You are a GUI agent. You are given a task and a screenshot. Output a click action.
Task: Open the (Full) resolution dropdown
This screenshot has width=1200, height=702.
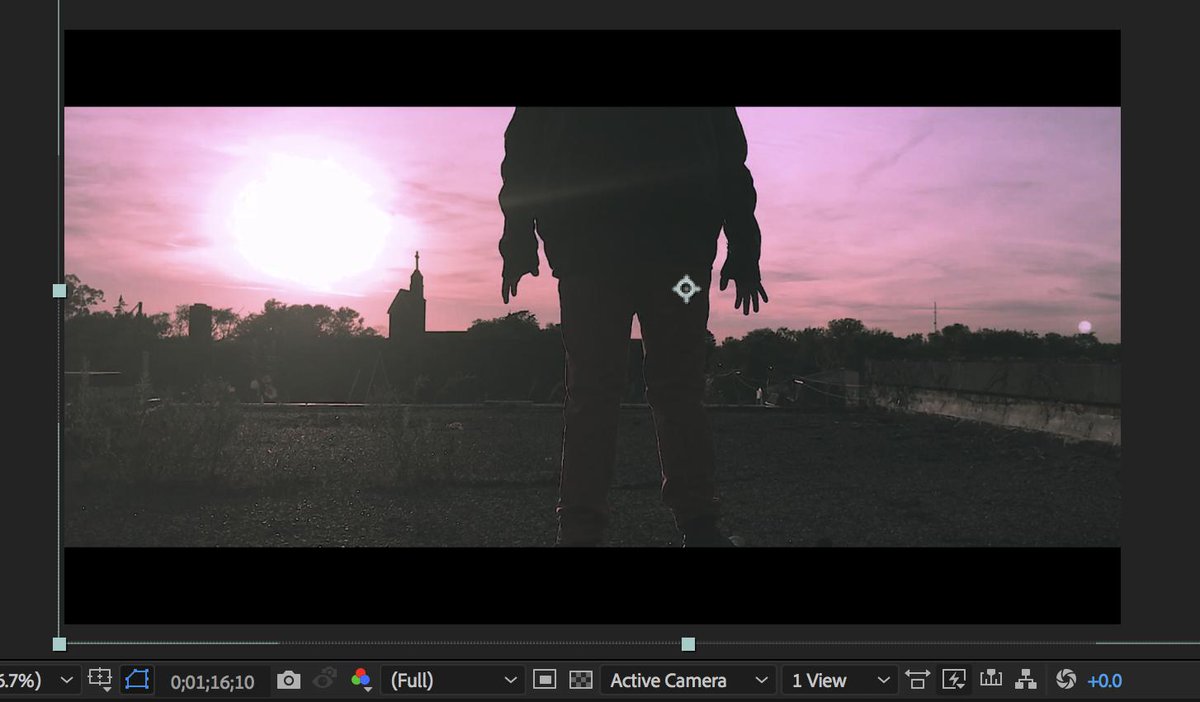[x=452, y=681]
